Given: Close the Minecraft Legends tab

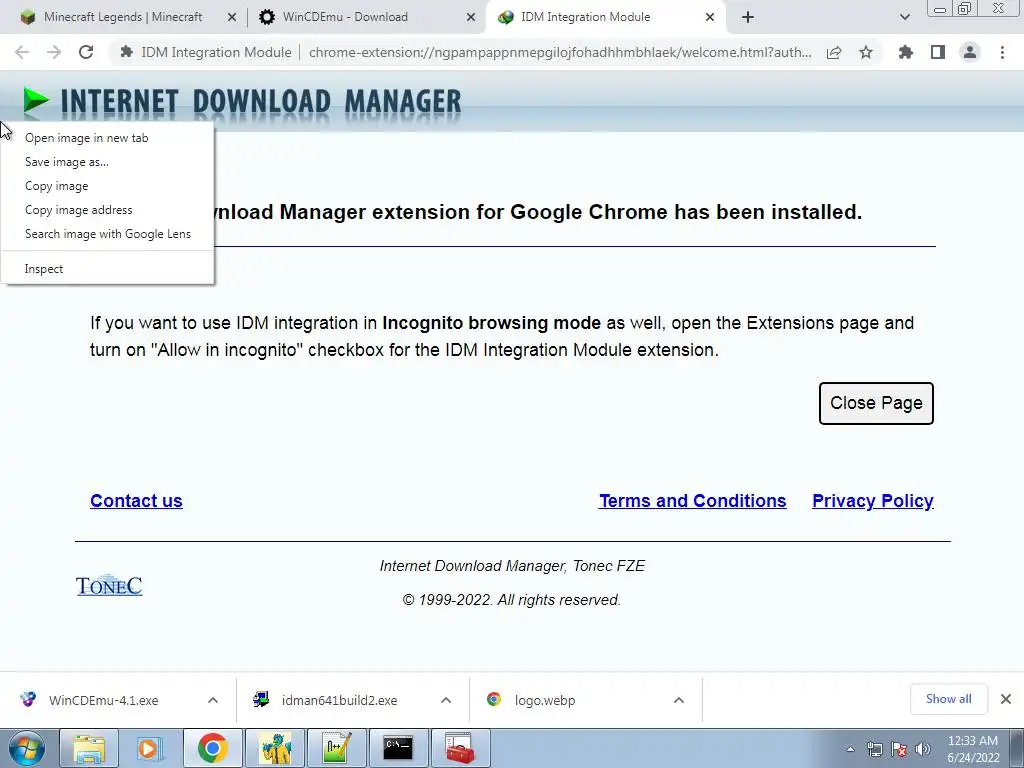Looking at the screenshot, I should pos(231,18).
